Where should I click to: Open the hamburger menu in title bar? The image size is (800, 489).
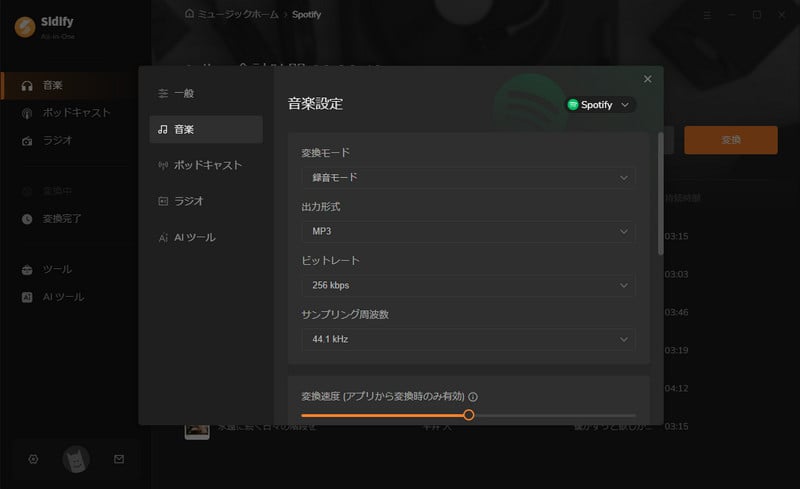point(707,15)
